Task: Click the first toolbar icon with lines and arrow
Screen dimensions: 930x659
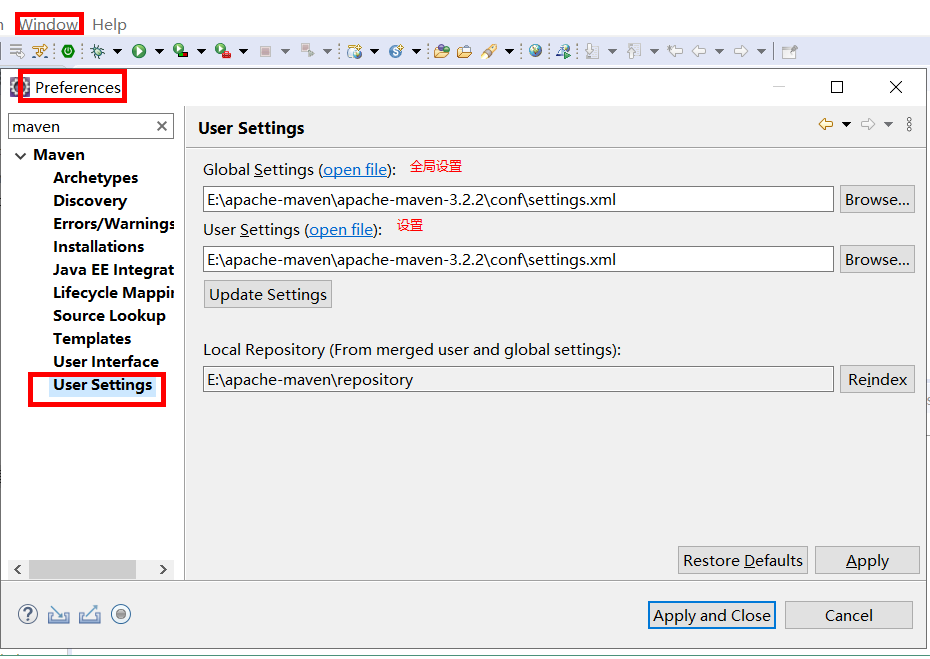Action: pos(17,52)
